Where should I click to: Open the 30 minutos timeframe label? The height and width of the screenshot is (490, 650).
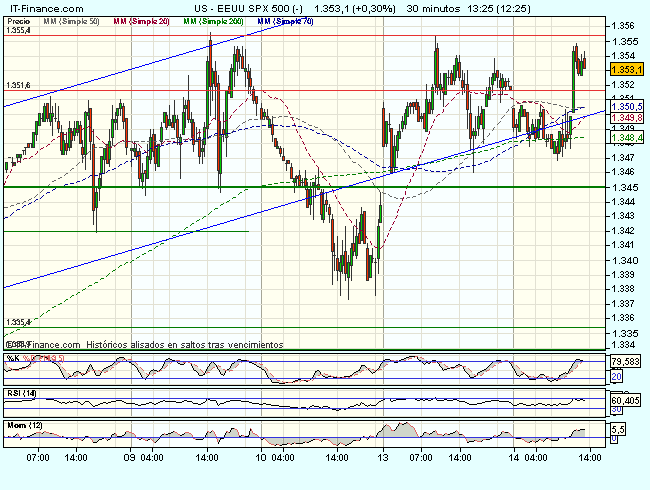pyautogui.click(x=433, y=9)
